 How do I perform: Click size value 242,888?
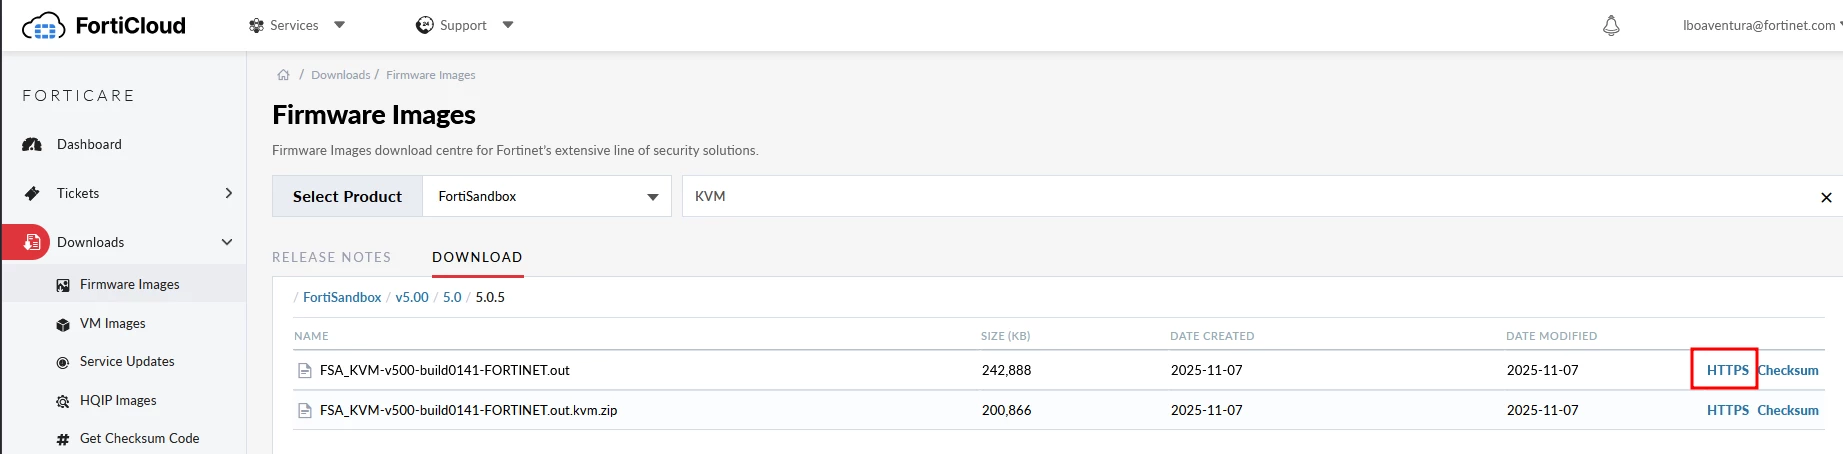[1006, 370]
